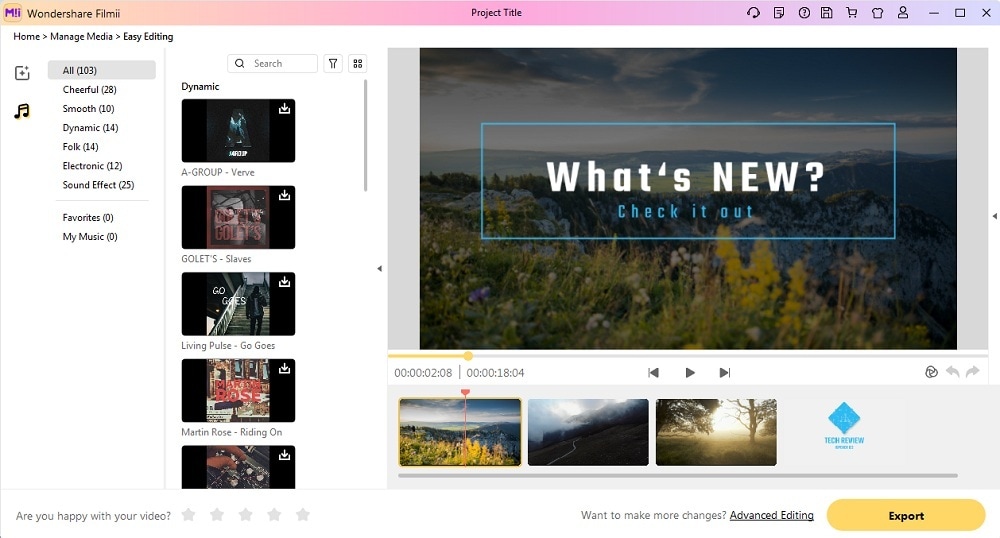This screenshot has width=1000, height=538.
Task: Click the Search music field
Action: pyautogui.click(x=272, y=63)
